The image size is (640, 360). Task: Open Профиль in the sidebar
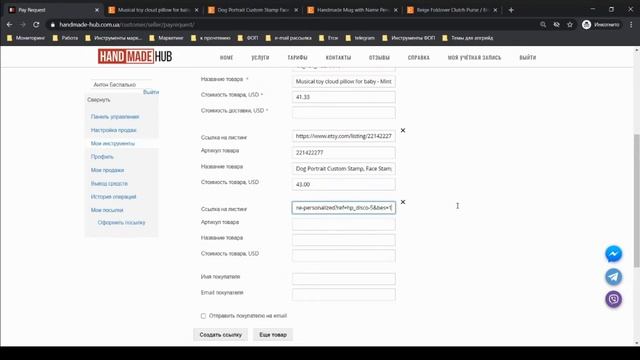point(102,157)
